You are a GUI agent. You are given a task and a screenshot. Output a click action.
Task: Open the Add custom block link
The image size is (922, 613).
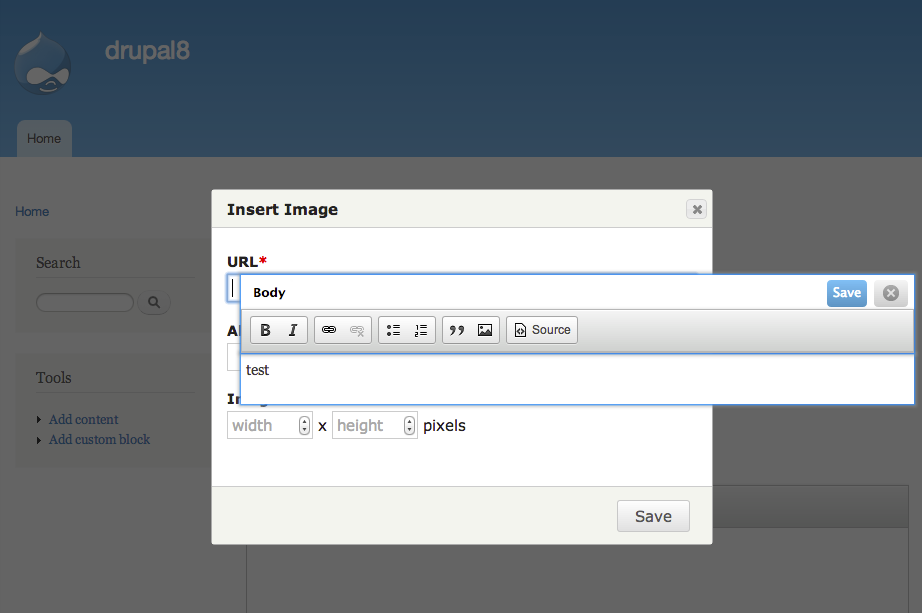[x=99, y=439]
